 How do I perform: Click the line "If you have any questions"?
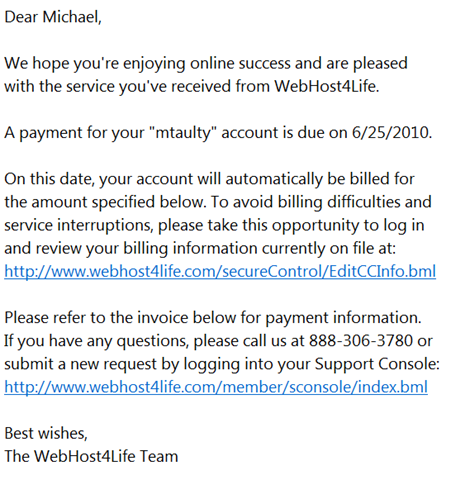point(218,341)
